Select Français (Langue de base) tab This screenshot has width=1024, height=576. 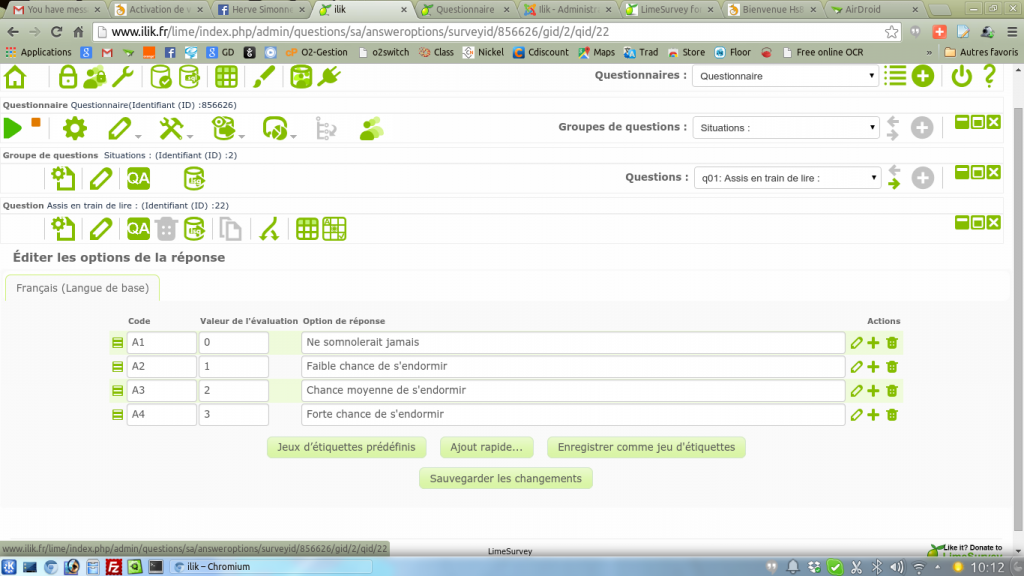[x=82, y=288]
